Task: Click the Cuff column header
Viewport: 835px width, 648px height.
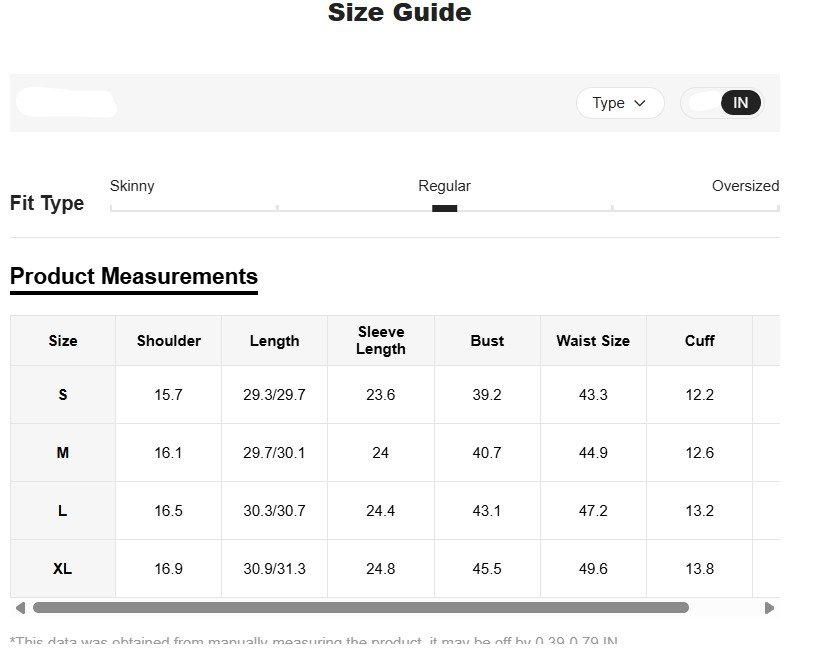Action: pyautogui.click(x=700, y=341)
